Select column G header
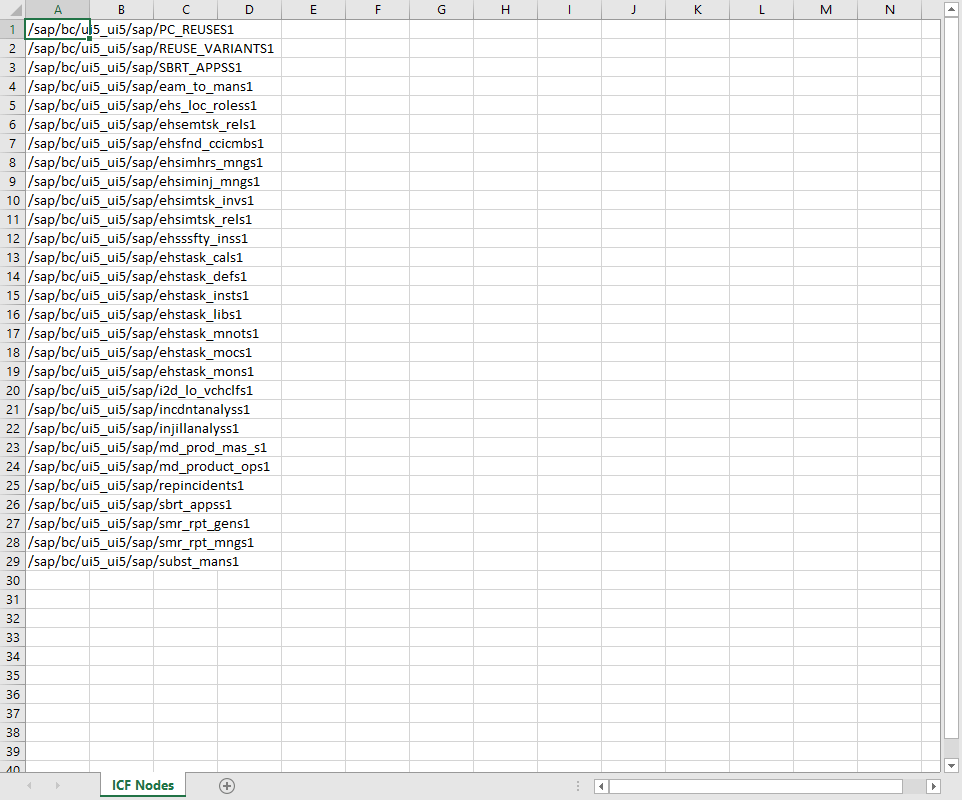 (441, 10)
